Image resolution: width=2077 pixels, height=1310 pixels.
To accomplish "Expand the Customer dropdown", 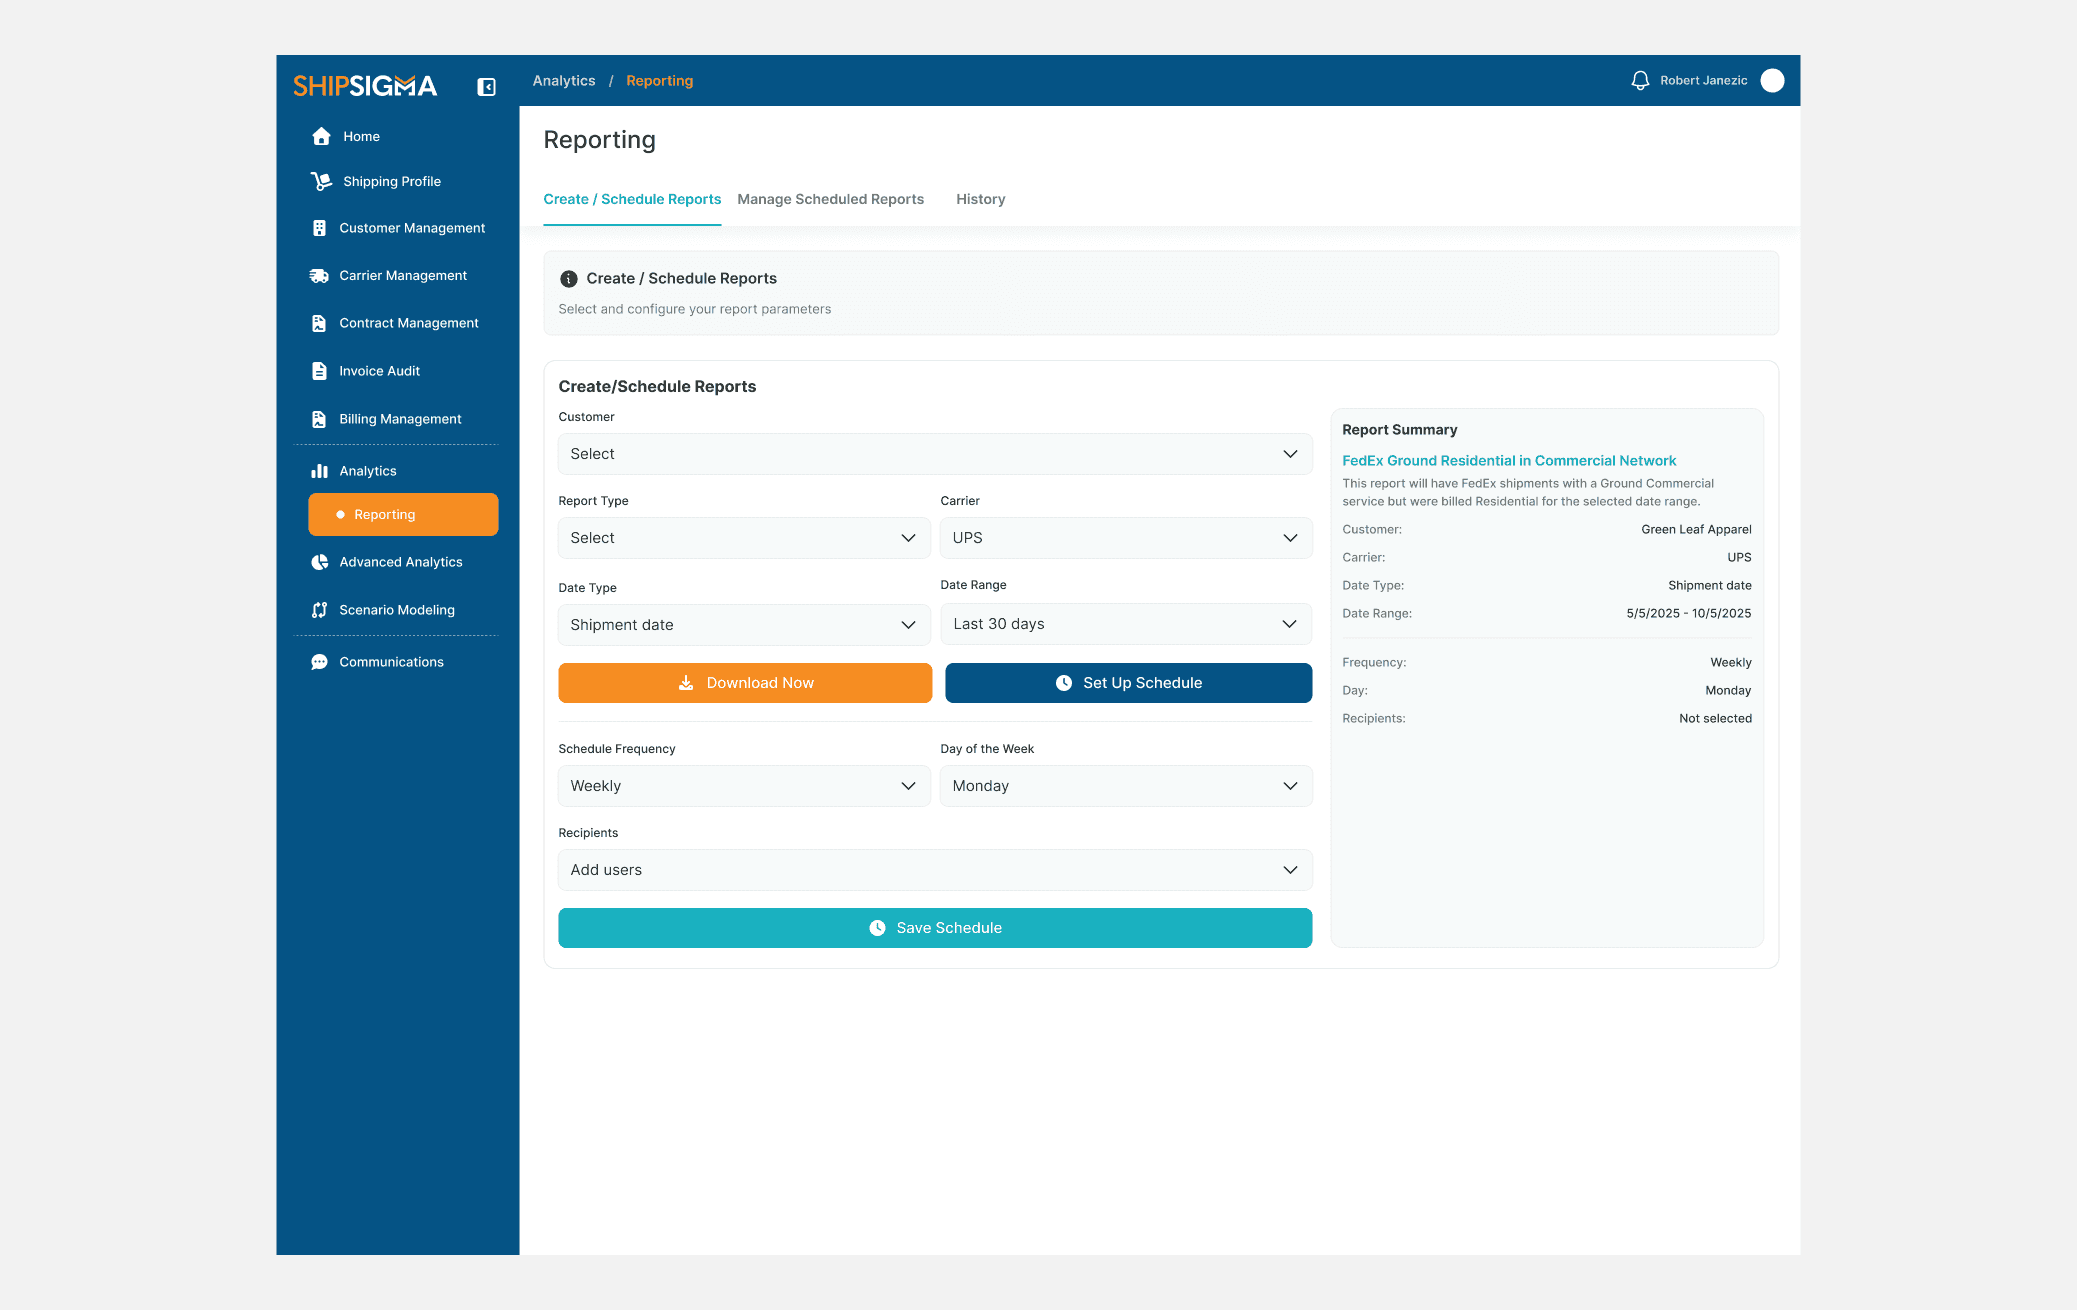I will [934, 454].
